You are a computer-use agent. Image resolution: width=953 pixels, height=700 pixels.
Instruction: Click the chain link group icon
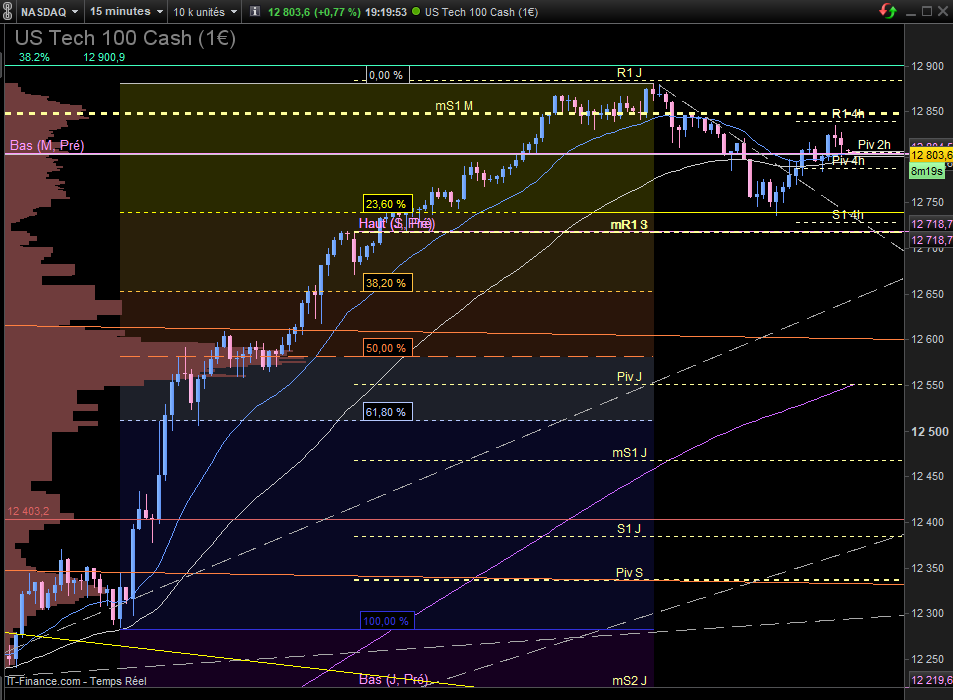click(8, 12)
